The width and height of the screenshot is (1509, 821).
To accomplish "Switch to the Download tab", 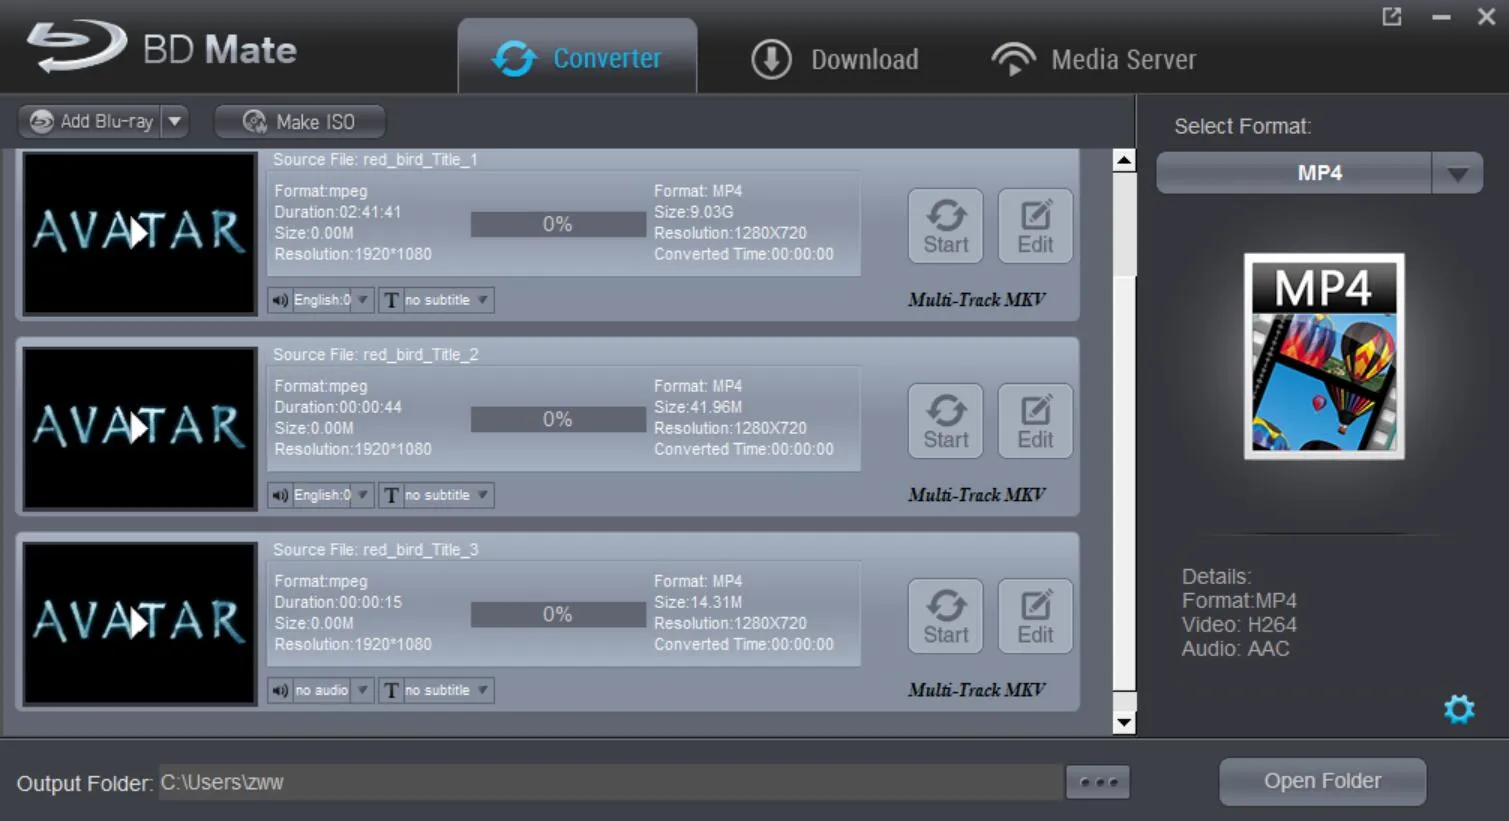I will 836,59.
